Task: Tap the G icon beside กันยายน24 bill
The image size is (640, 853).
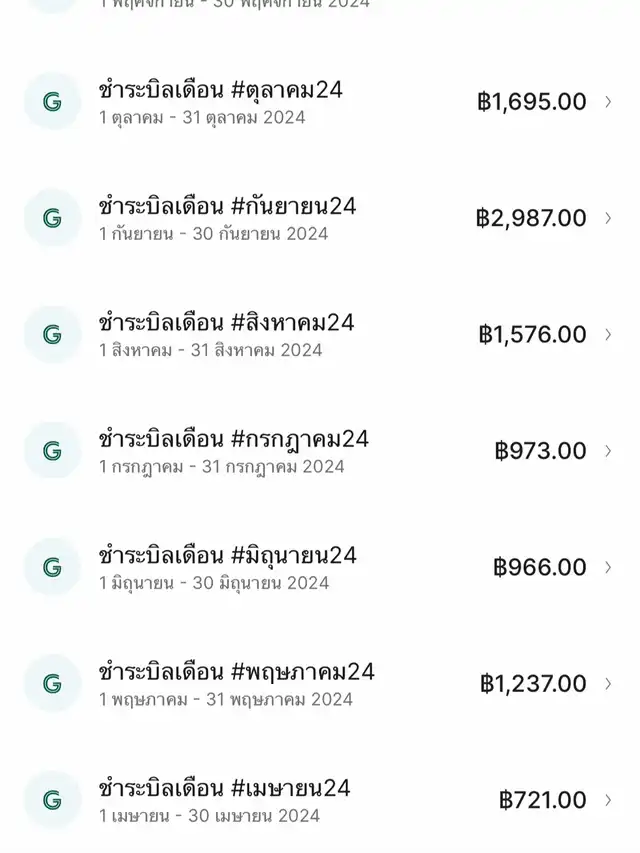Action: 52,217
